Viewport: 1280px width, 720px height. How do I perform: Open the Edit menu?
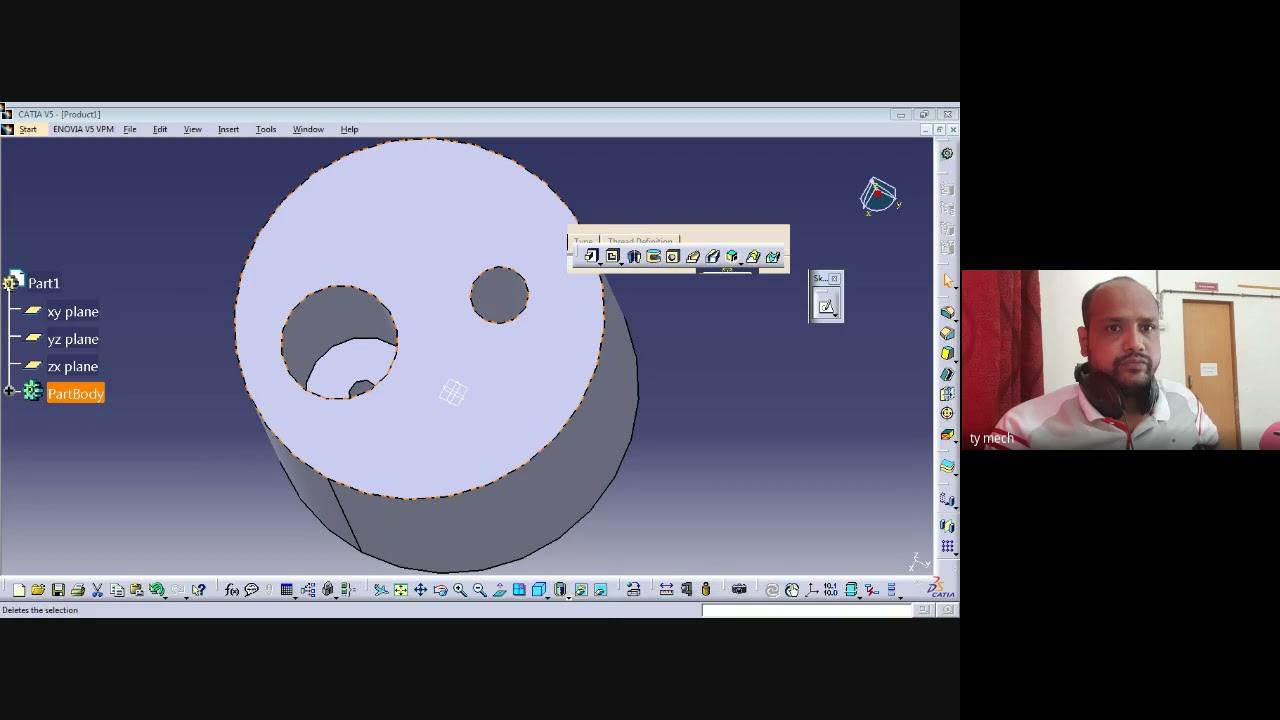coord(160,129)
